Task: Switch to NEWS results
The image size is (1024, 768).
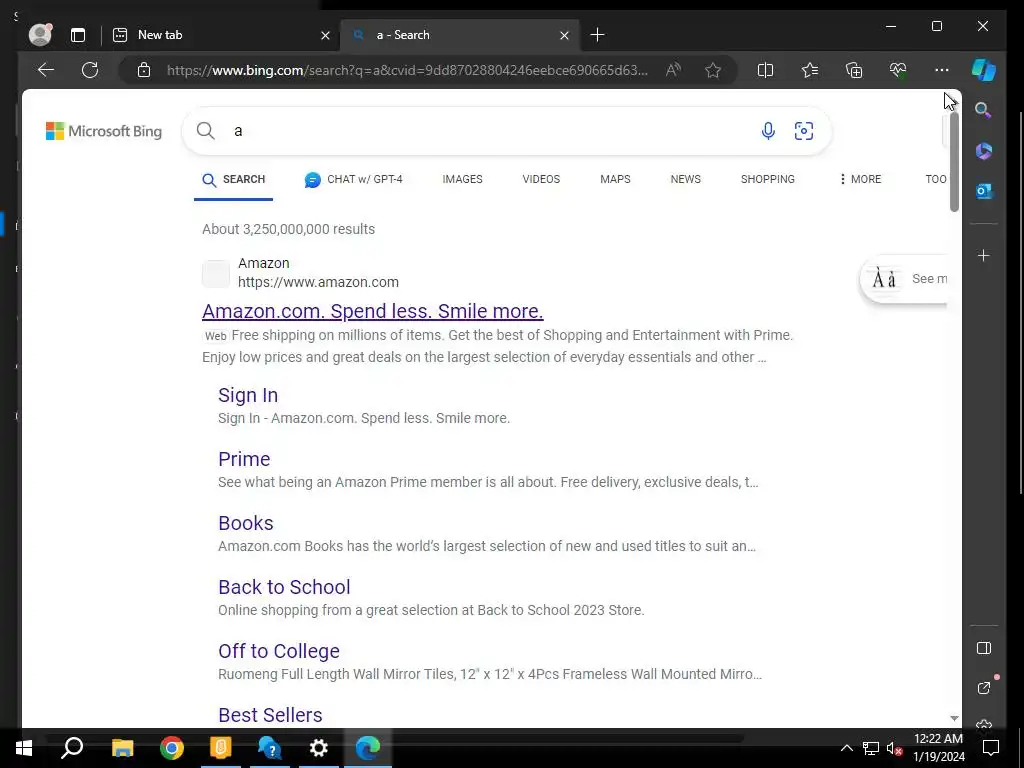Action: 686,180
